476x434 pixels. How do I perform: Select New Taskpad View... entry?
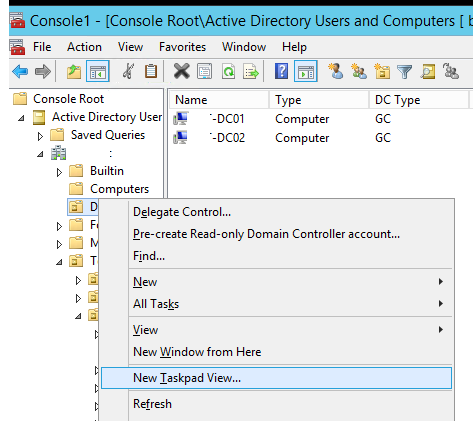[277, 378]
